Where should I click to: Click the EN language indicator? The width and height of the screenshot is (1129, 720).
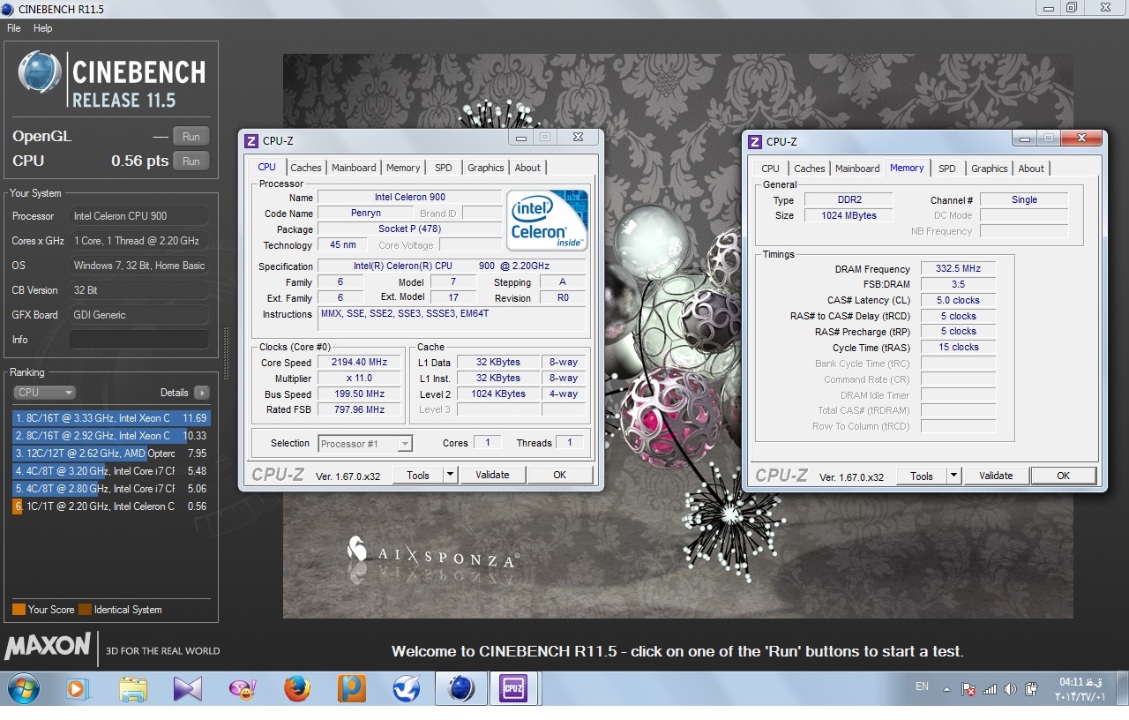(x=922, y=687)
